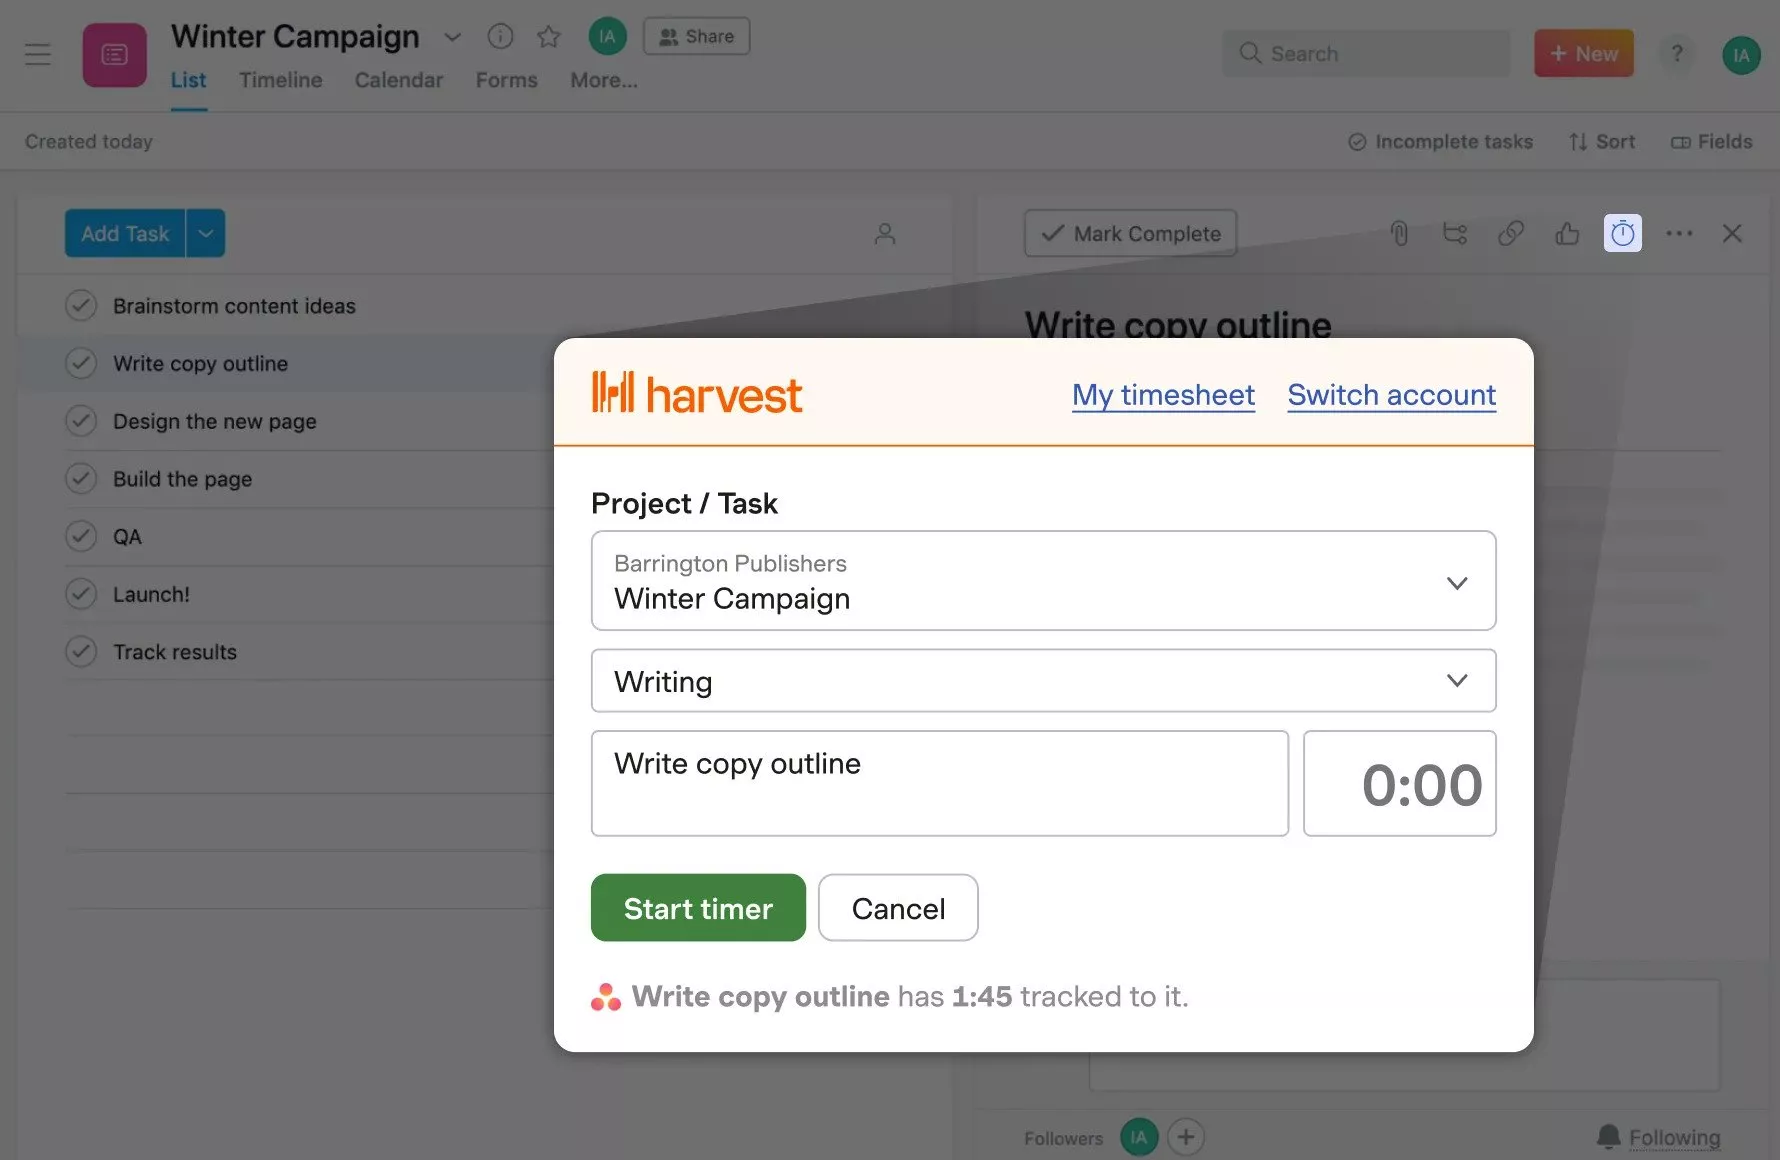Viewport: 1780px width, 1160px height.
Task: Open the My timesheet link
Action: click(1163, 395)
